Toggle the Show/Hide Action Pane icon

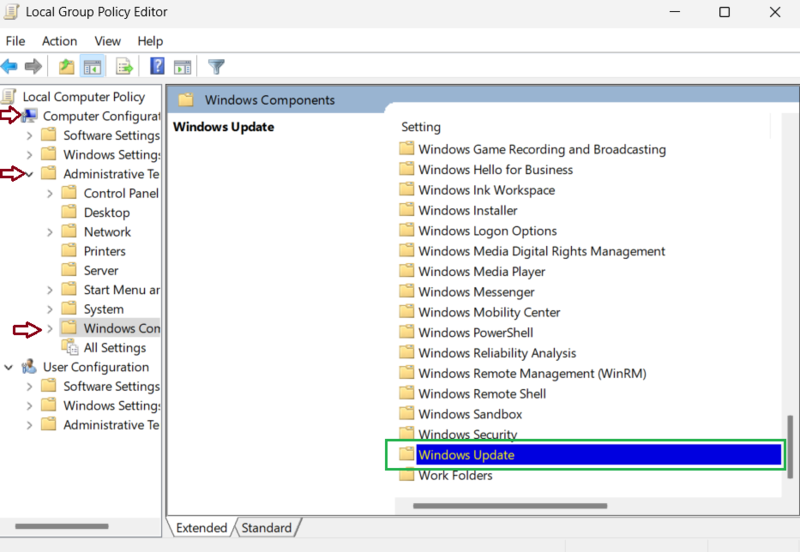pos(182,67)
